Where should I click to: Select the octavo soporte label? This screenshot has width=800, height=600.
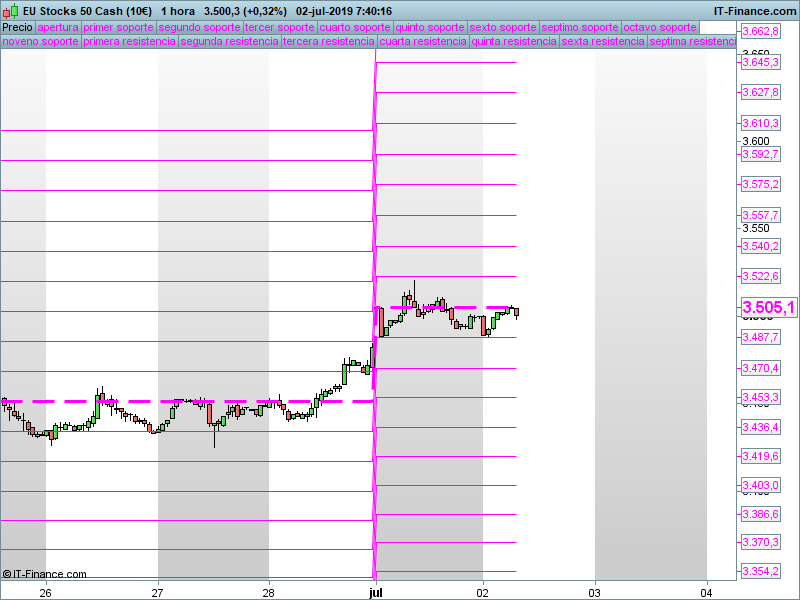coord(660,28)
